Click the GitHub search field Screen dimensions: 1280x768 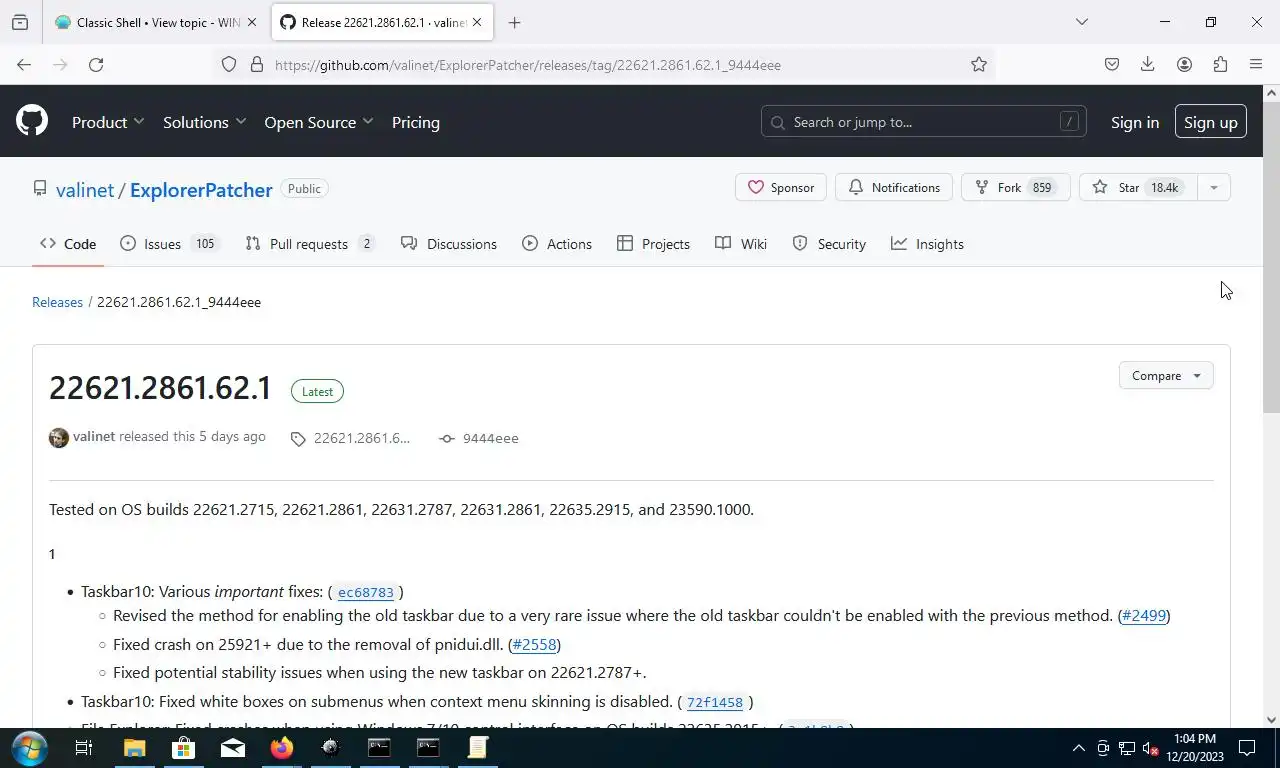pos(923,122)
